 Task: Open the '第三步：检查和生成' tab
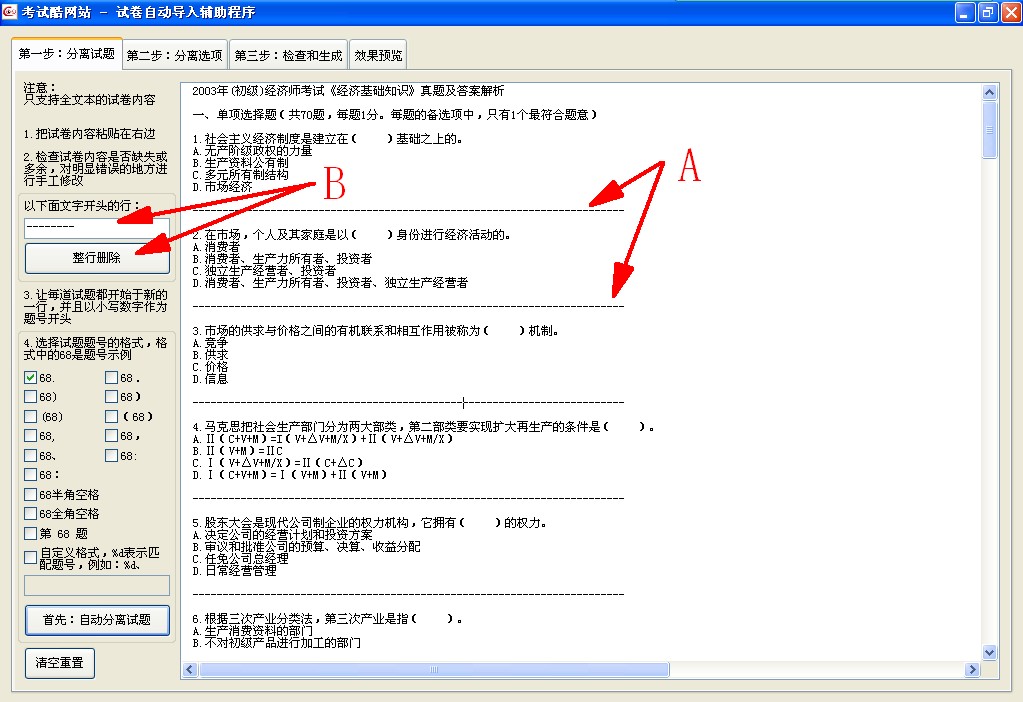[x=288, y=55]
